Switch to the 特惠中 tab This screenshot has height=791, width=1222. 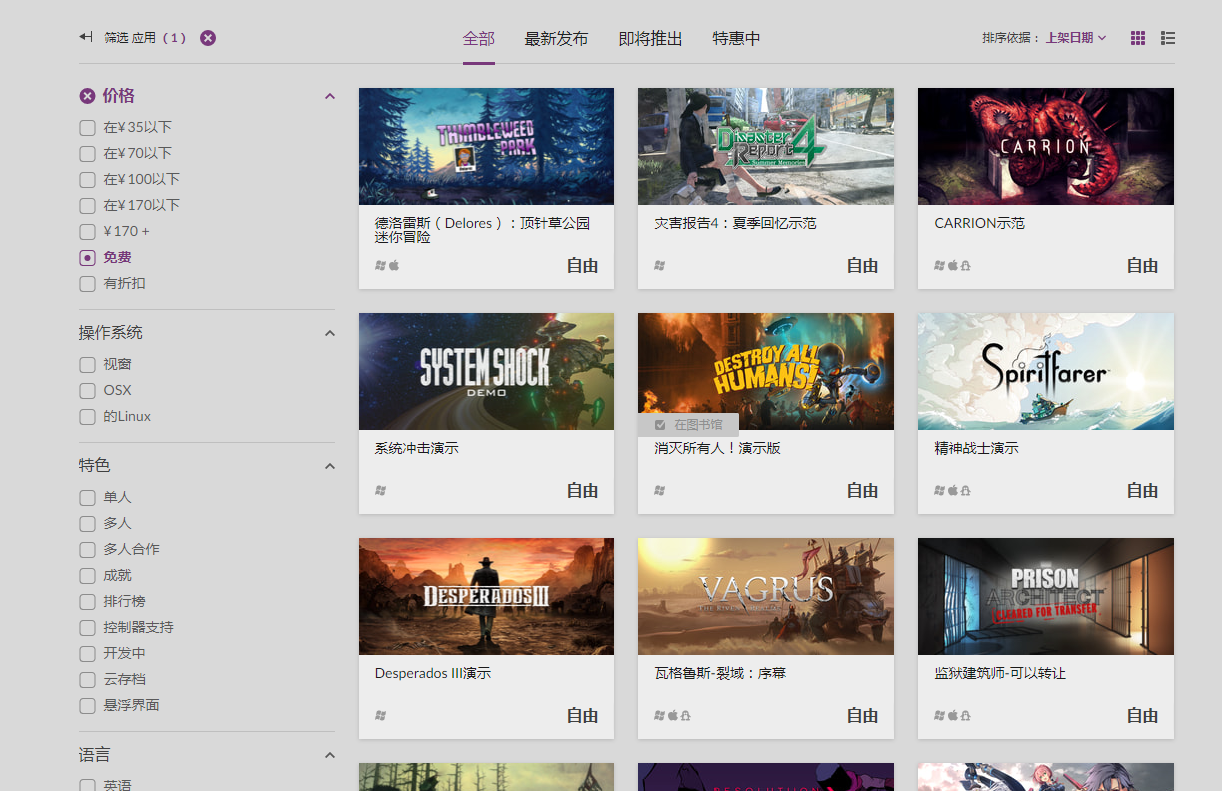[736, 38]
